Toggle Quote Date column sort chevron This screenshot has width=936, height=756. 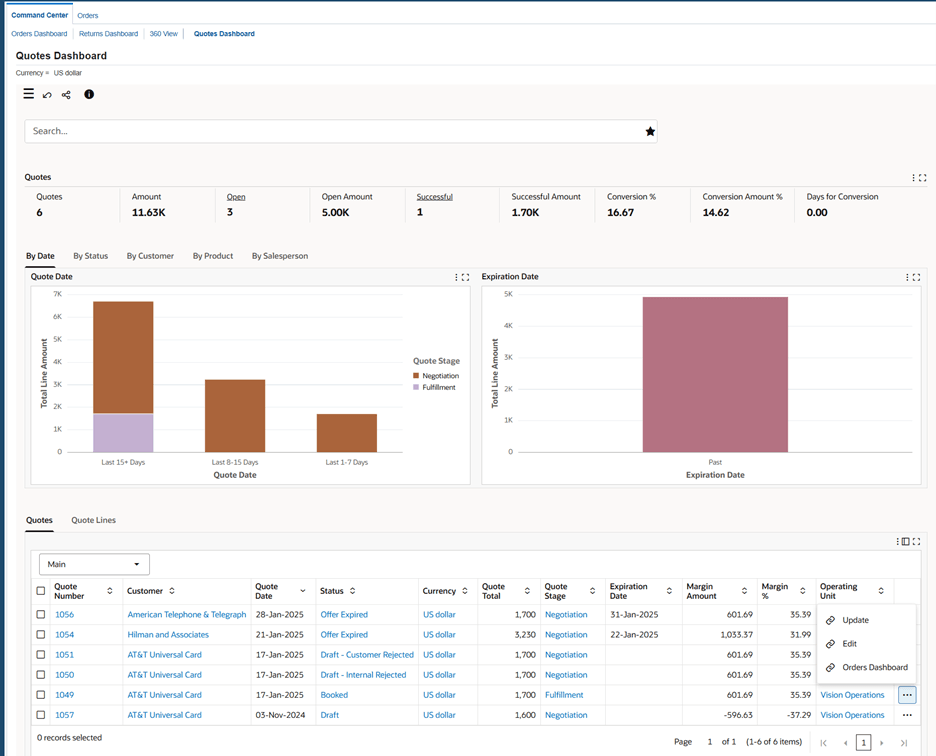303,591
